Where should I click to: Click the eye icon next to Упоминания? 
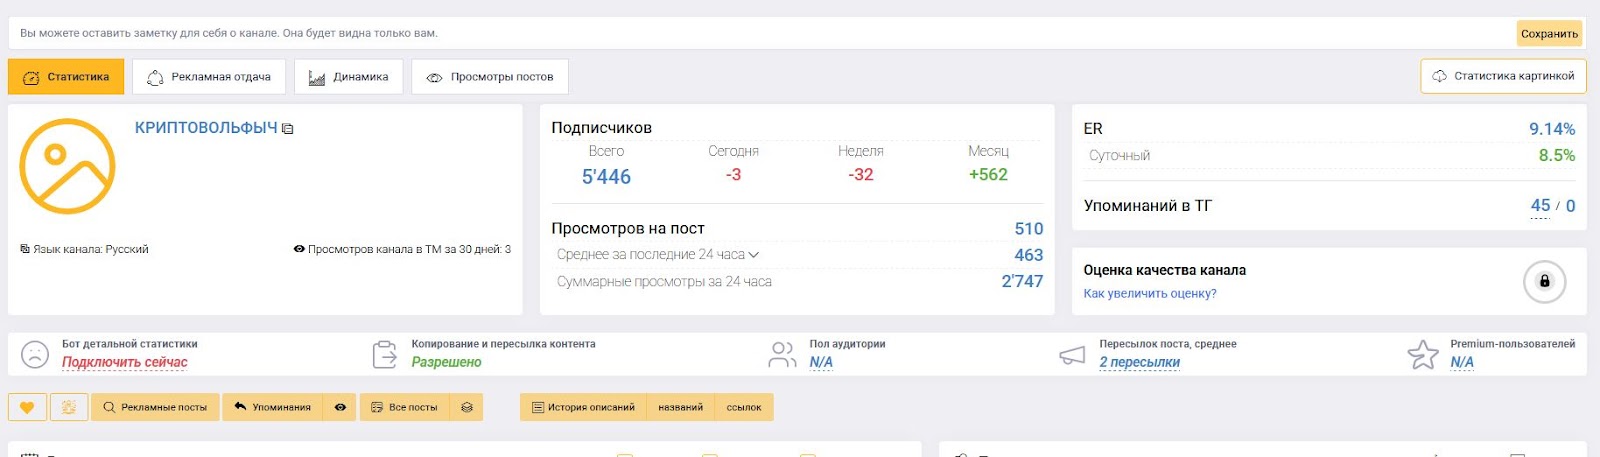pos(340,407)
